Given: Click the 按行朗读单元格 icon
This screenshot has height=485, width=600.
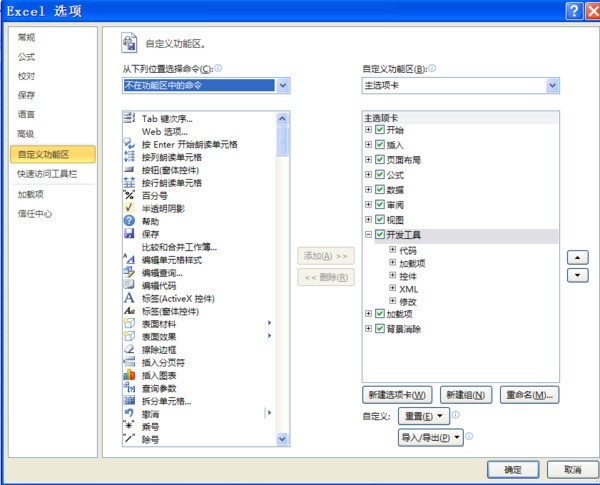Looking at the screenshot, I should tap(129, 183).
